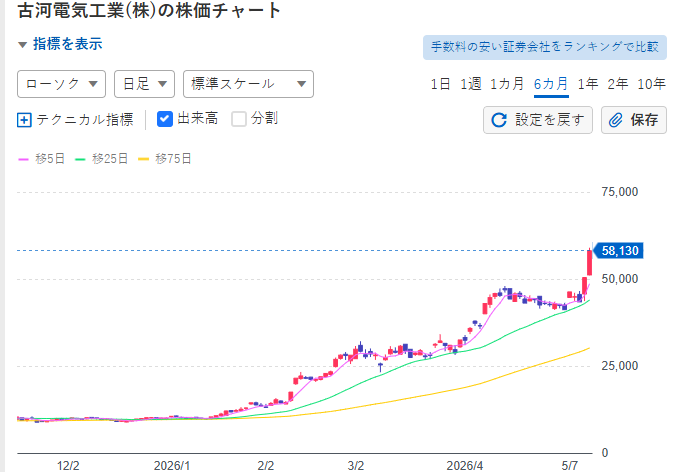Screen dimensions: 677x472
Task: Click the 2026/1 date axis label
Action: [x=172, y=466]
